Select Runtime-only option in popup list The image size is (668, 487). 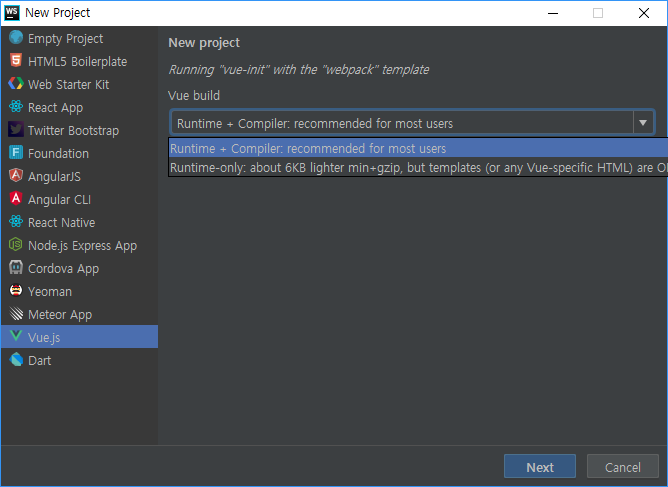coord(418,167)
